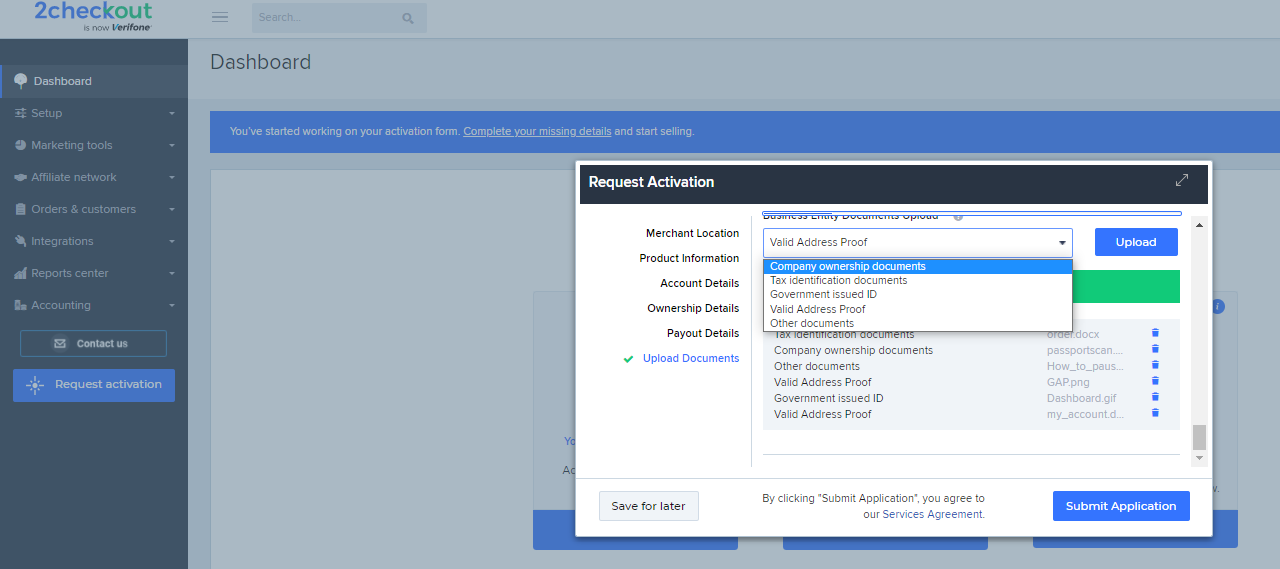Open the hamburger menu in header
Viewport: 1280px width, 569px height.
[x=220, y=17]
